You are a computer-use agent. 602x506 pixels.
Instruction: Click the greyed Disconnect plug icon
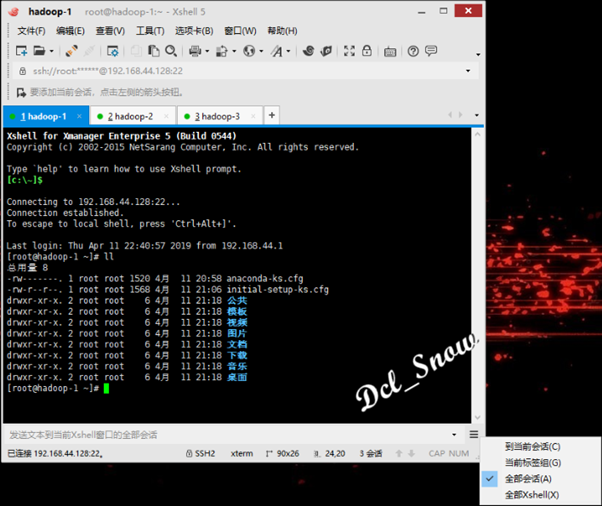pos(89,51)
